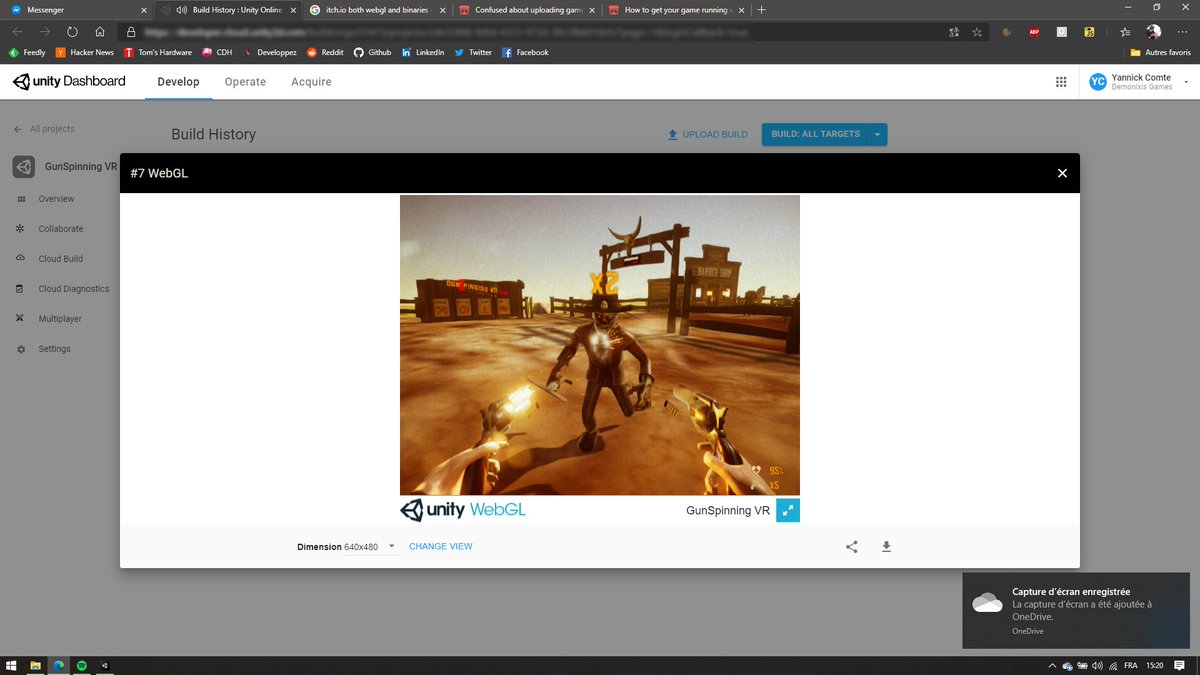Viewport: 1200px width, 675px height.
Task: Open the Operate tab
Action: pyautogui.click(x=245, y=82)
